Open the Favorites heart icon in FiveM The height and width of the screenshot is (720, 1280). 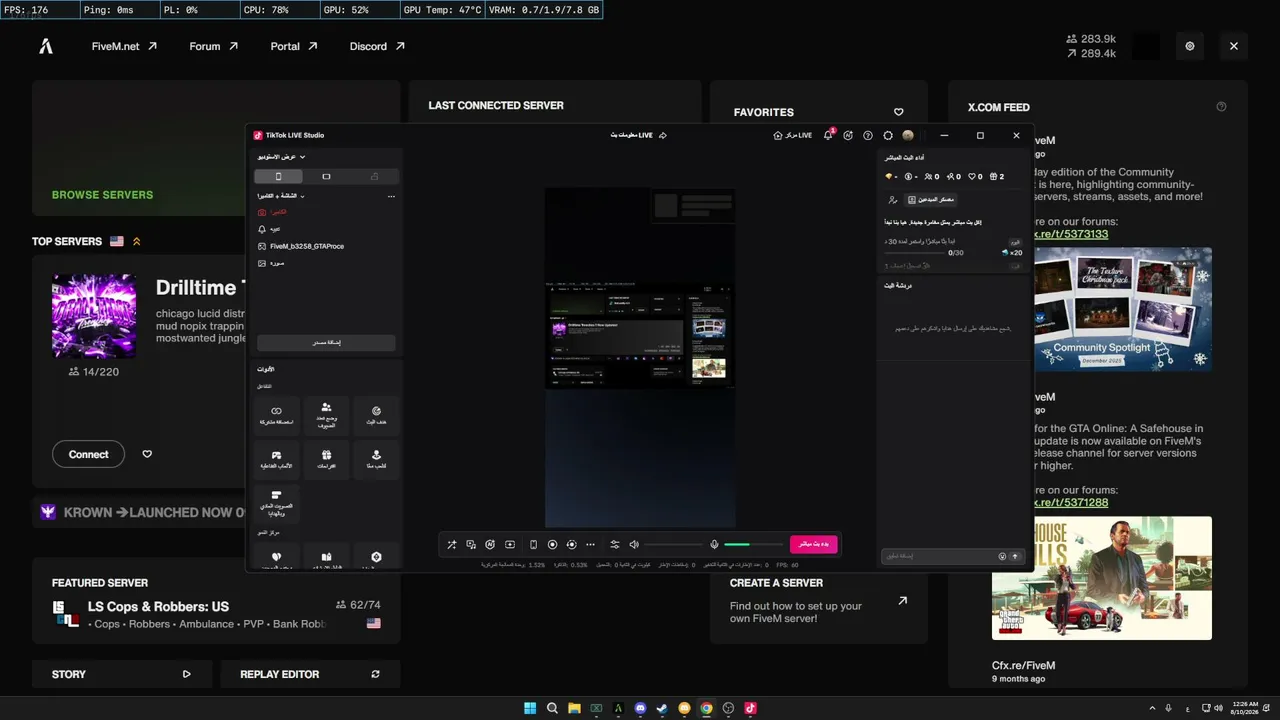tap(898, 112)
